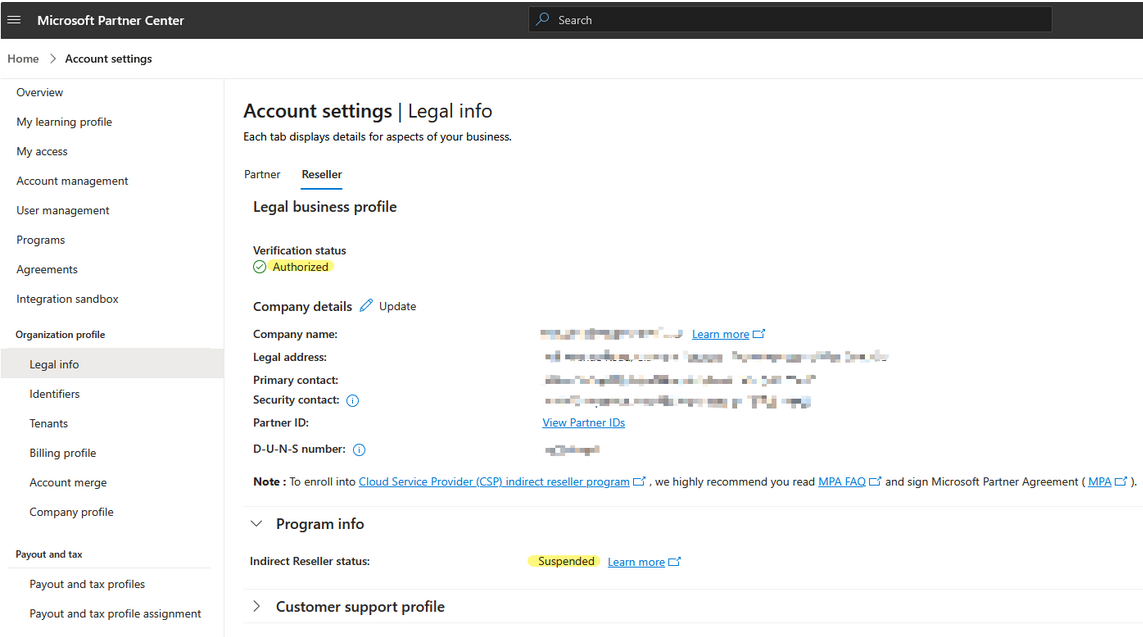The image size is (1143, 637).
Task: Click the external link icon next to MPA FAQ
Action: tap(875, 481)
